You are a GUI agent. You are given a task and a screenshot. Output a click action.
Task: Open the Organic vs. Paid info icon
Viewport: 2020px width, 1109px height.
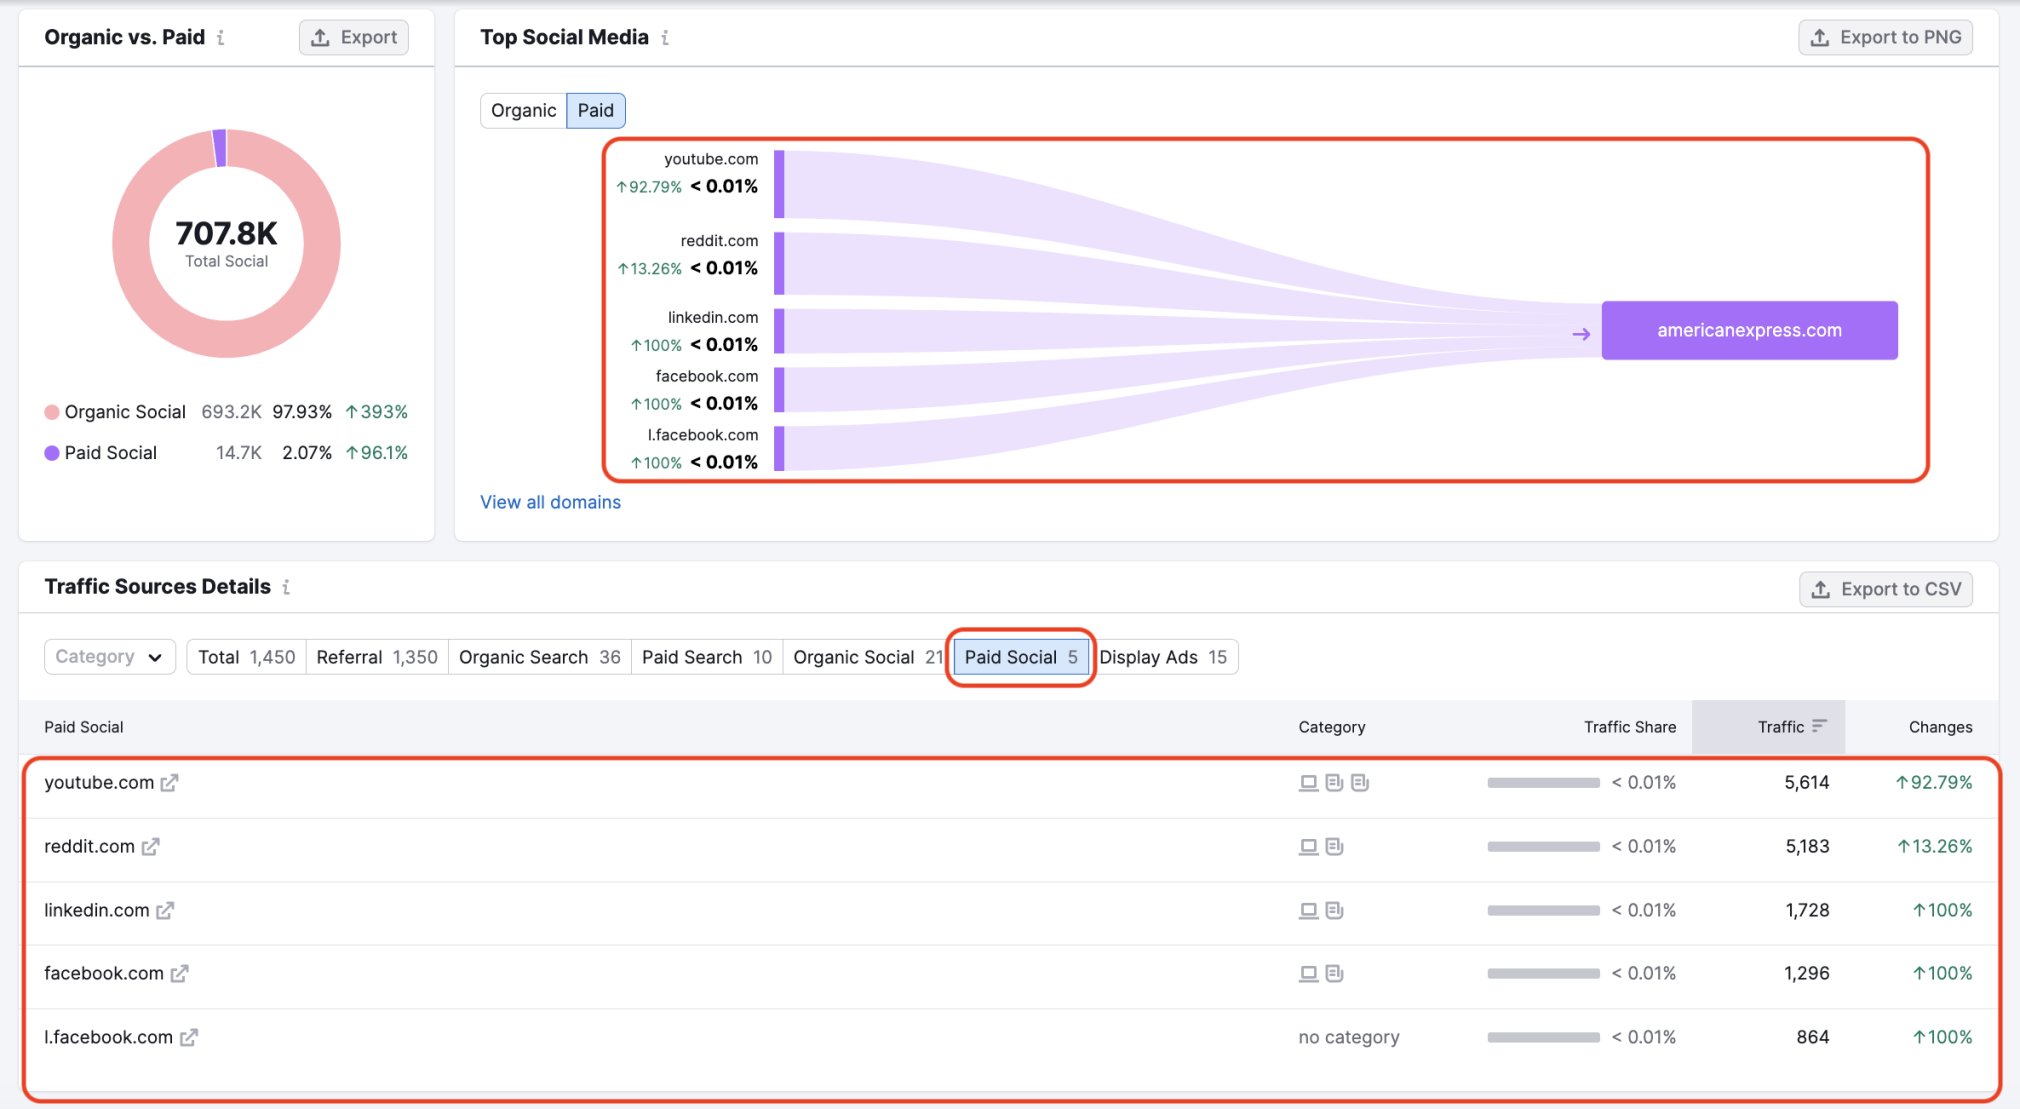[220, 38]
